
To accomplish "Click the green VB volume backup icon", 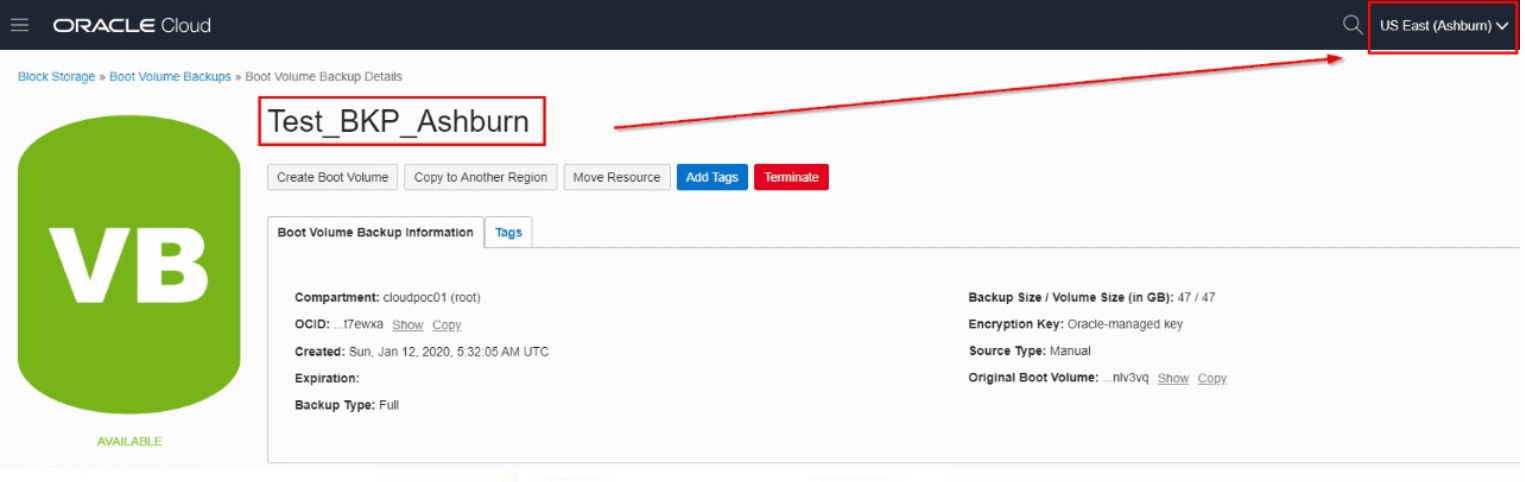I will coord(129,265).
